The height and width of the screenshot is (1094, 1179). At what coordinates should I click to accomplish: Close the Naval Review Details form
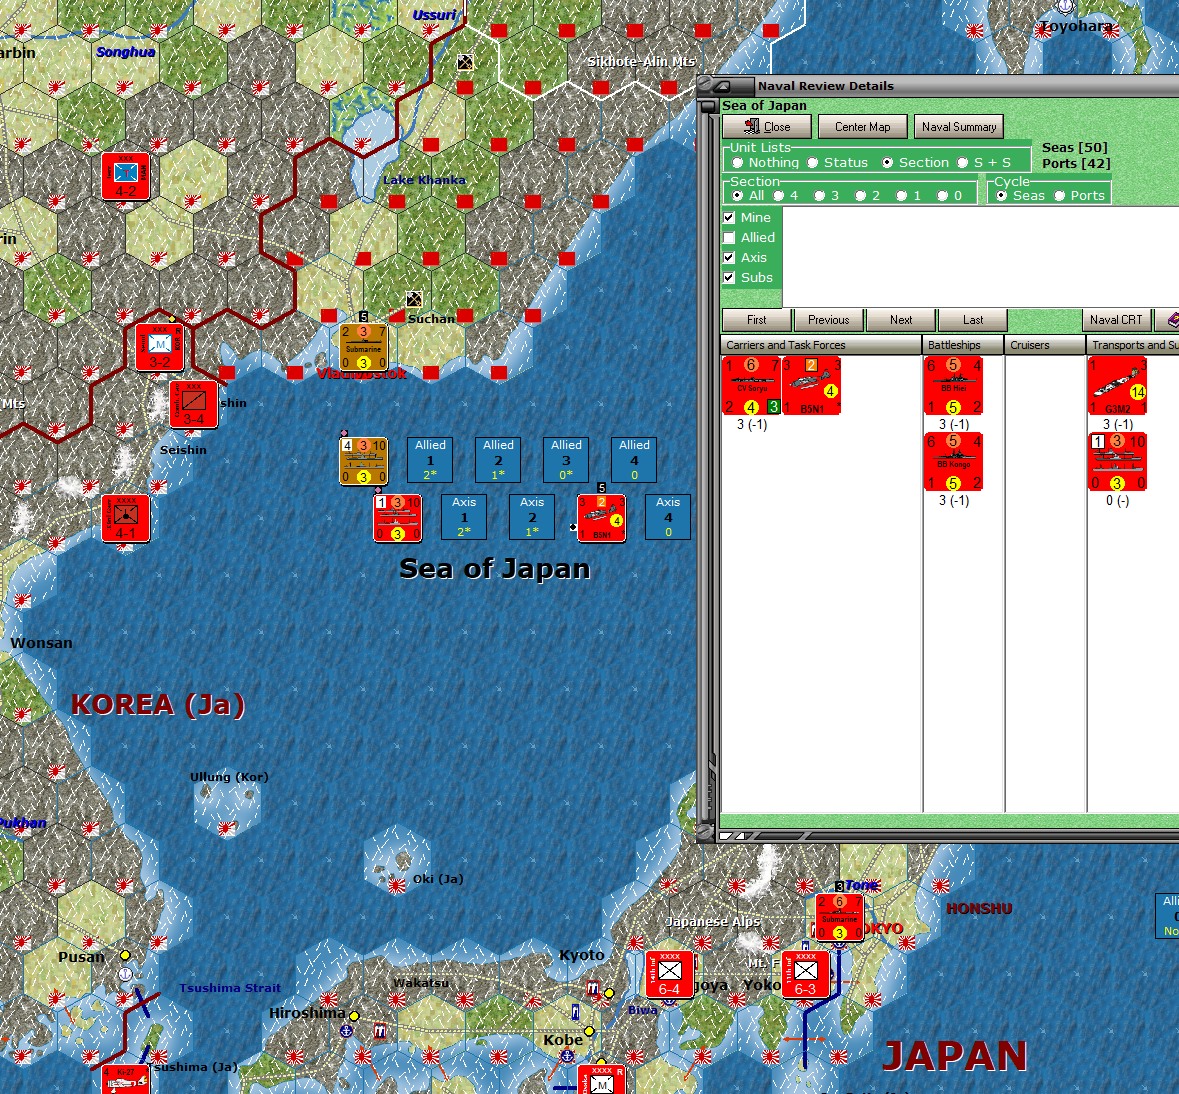click(766, 127)
